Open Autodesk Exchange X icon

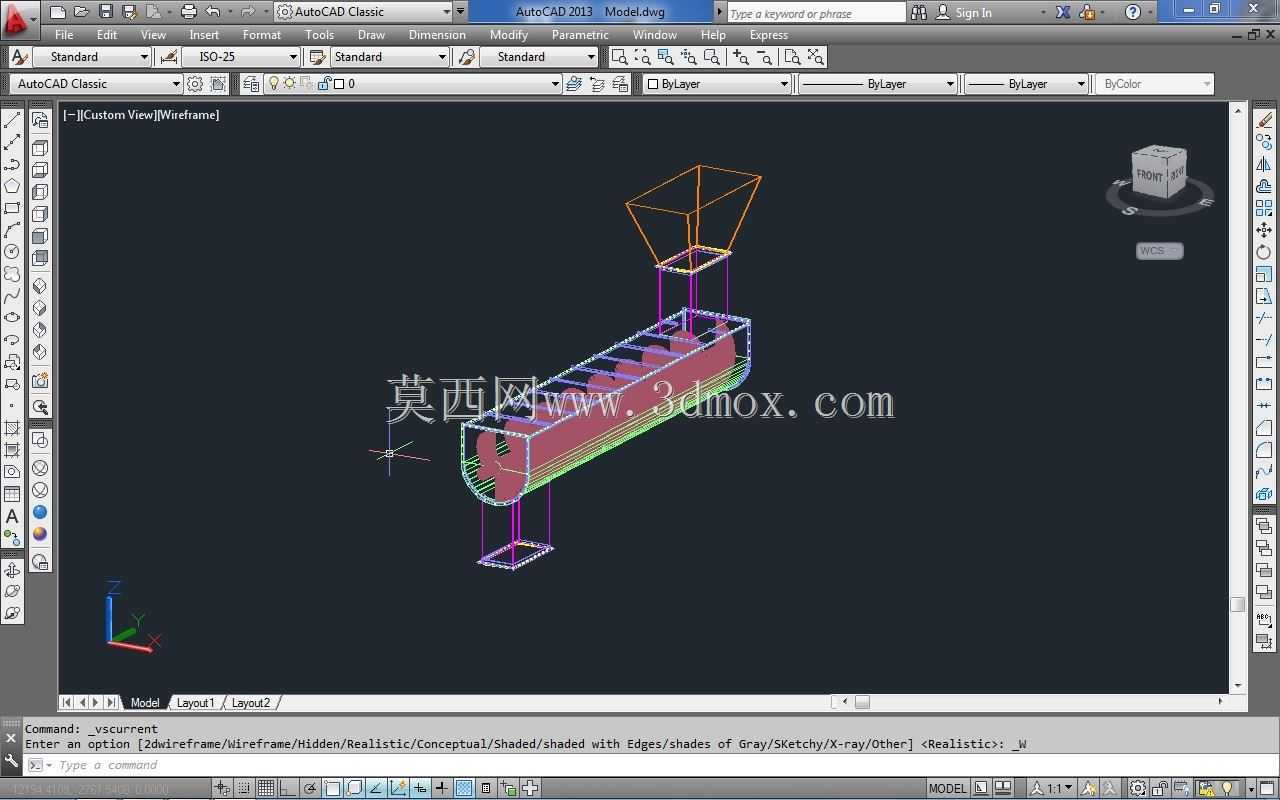click(x=1062, y=12)
